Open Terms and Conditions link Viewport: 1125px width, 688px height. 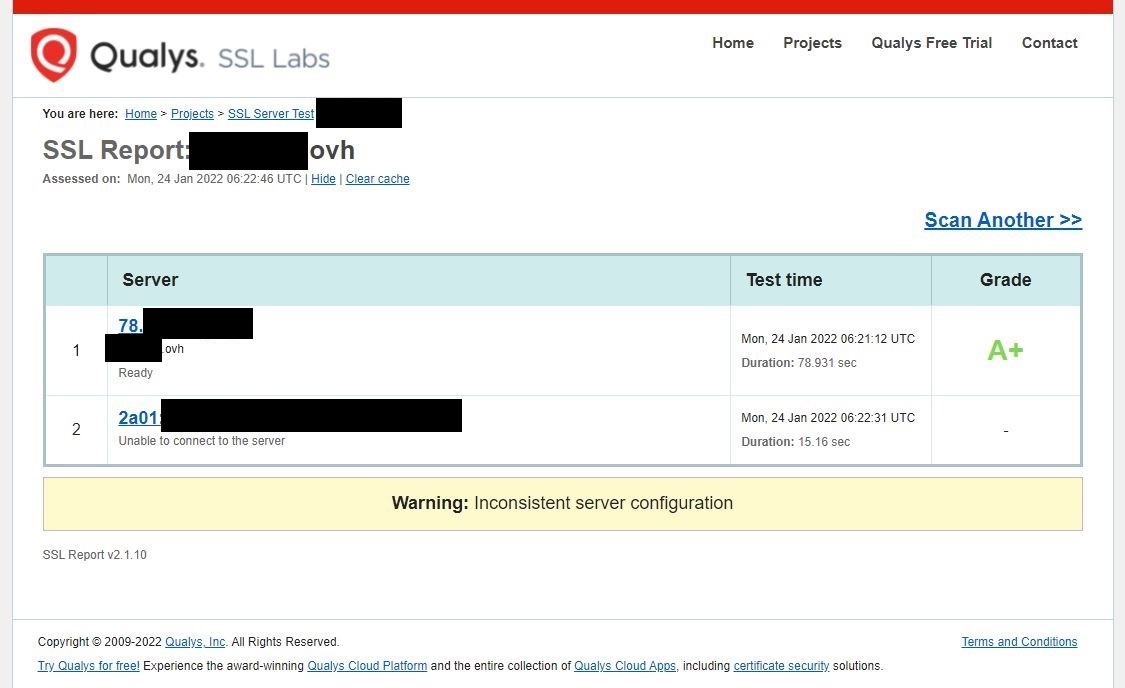(x=1019, y=641)
